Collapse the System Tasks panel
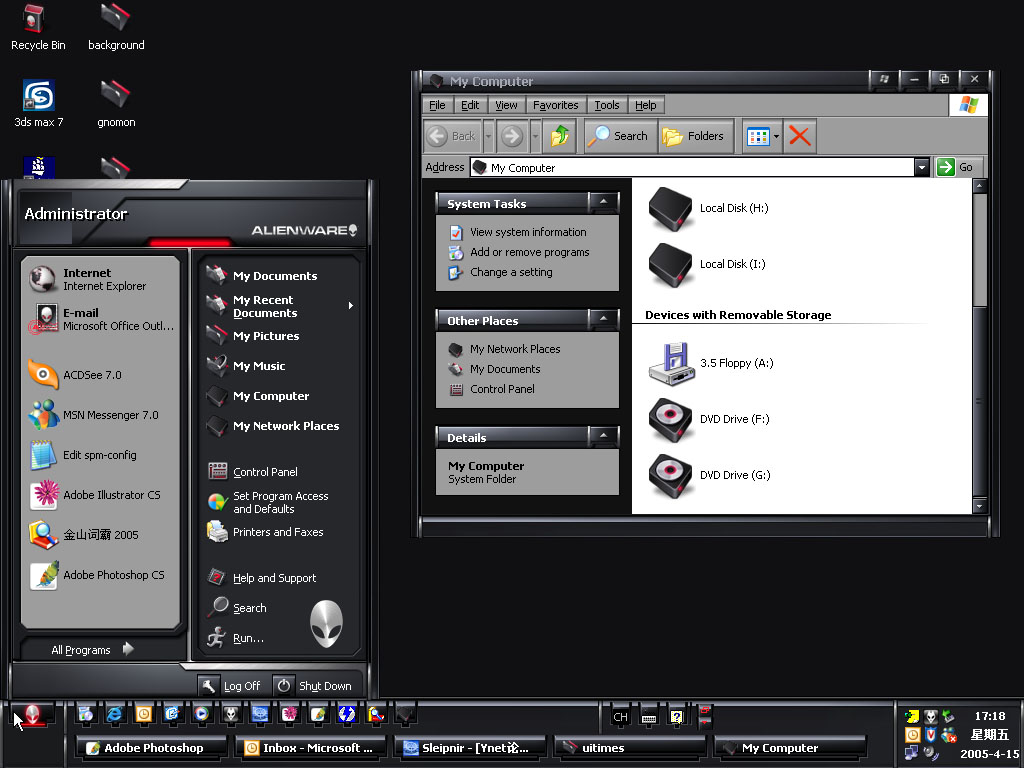The image size is (1024, 768). point(603,202)
